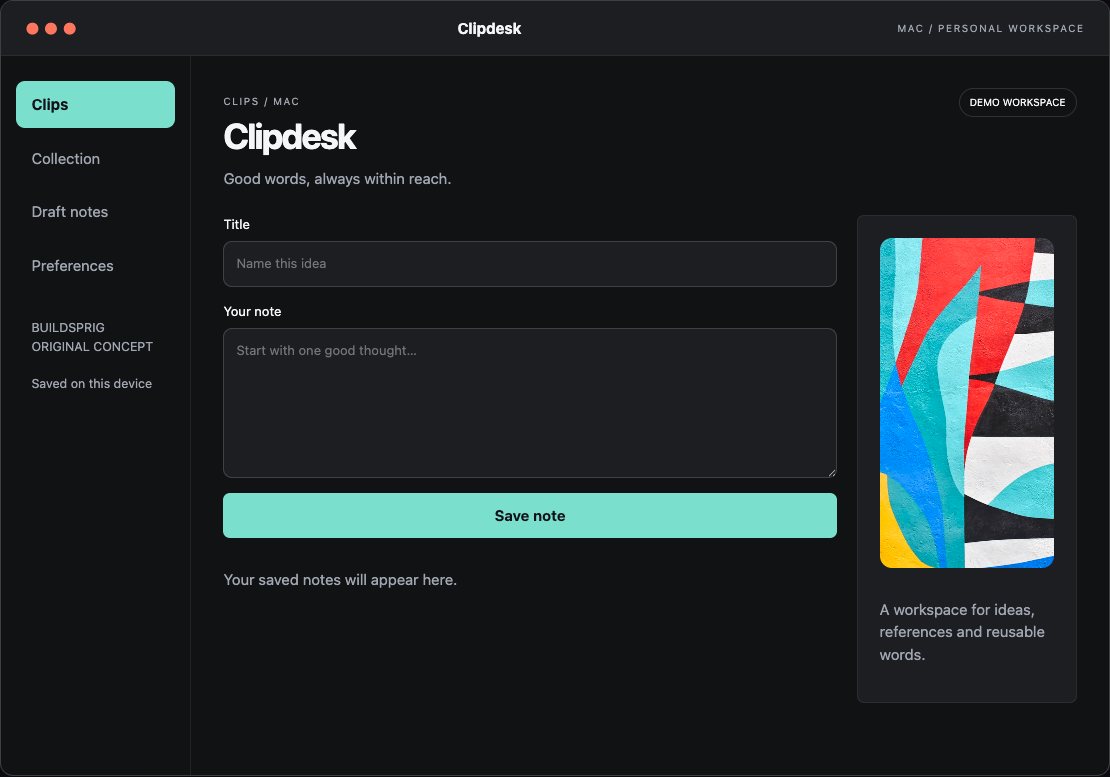Click the large Clipdesk heading
The width and height of the screenshot is (1110, 777).
(x=290, y=137)
